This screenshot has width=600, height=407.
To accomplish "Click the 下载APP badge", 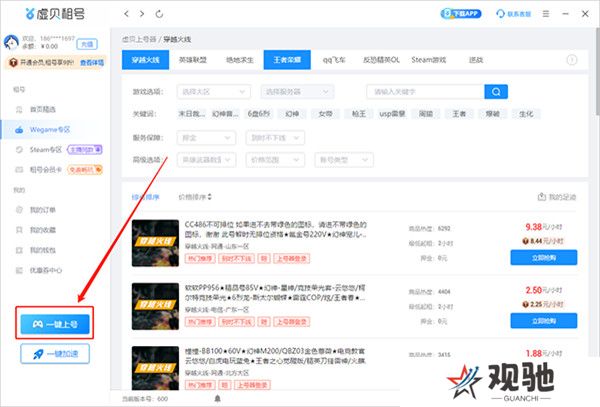I will click(461, 14).
